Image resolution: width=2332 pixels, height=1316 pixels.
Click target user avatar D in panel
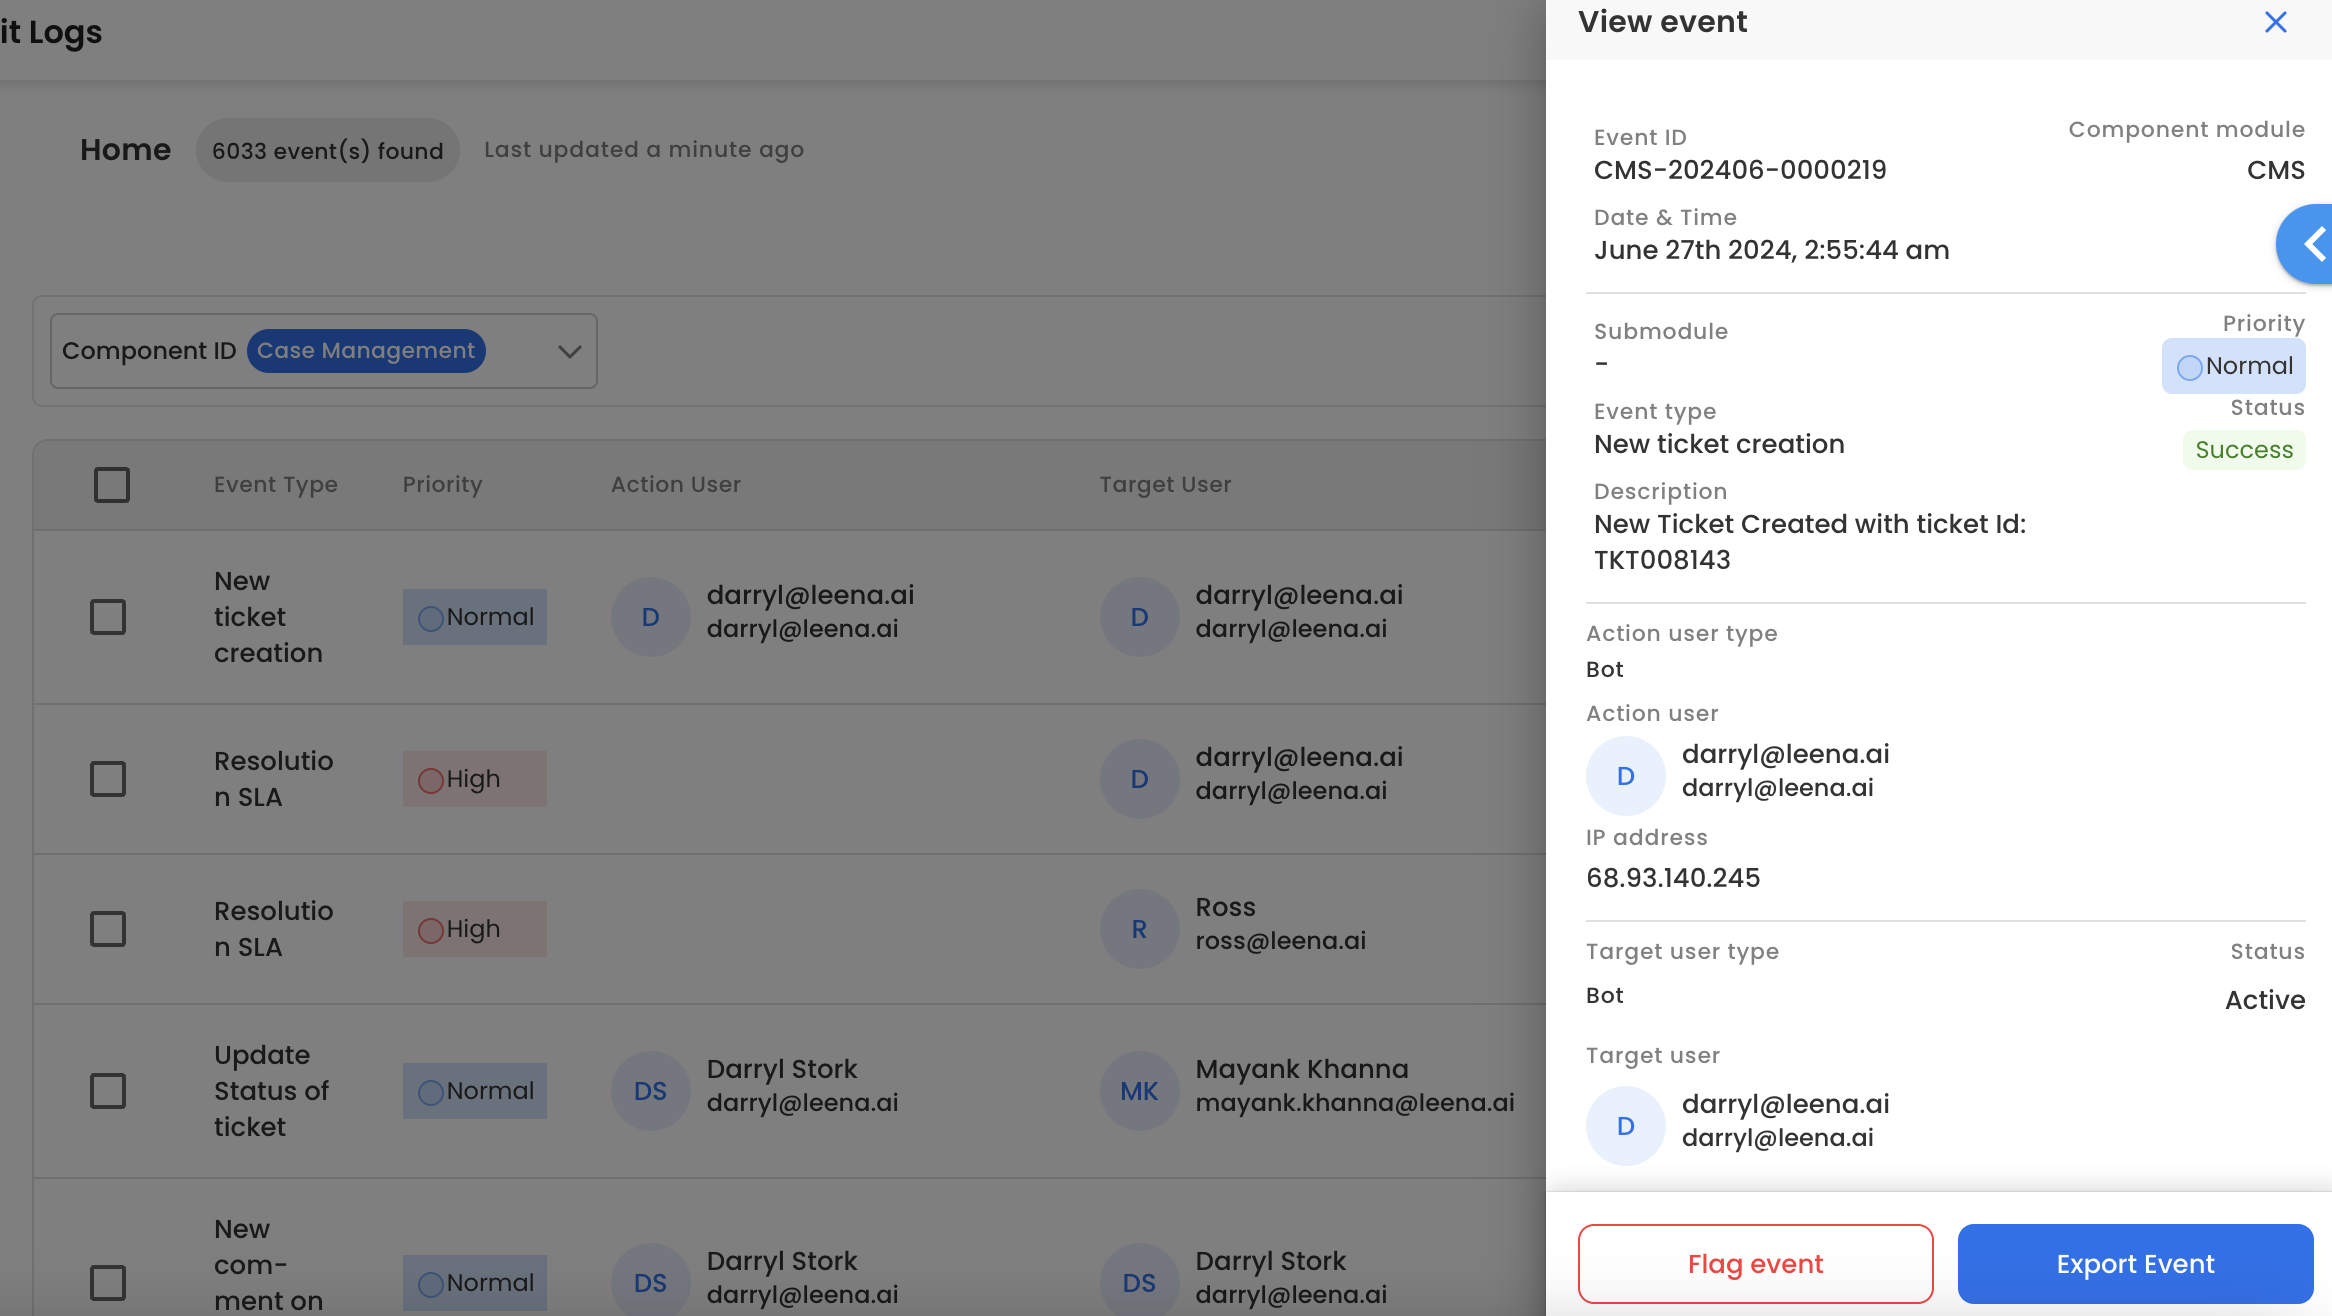1625,1126
